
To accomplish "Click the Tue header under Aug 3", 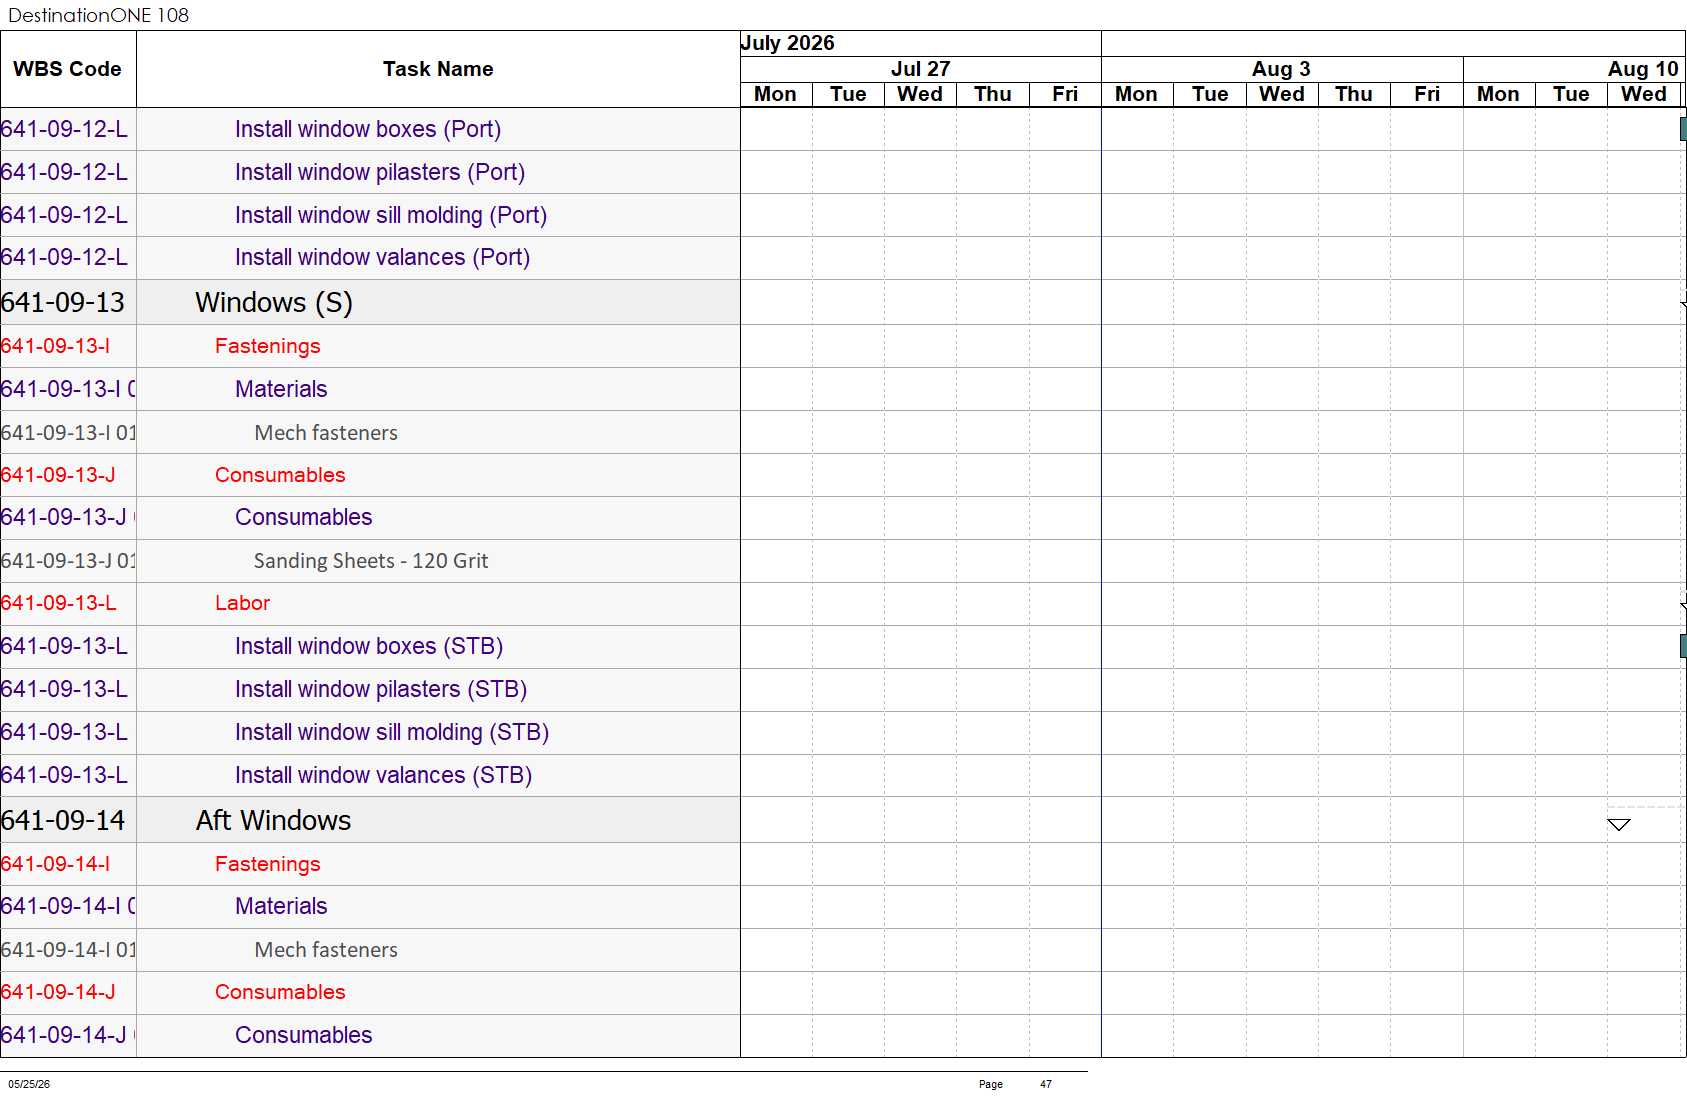I will (1210, 94).
